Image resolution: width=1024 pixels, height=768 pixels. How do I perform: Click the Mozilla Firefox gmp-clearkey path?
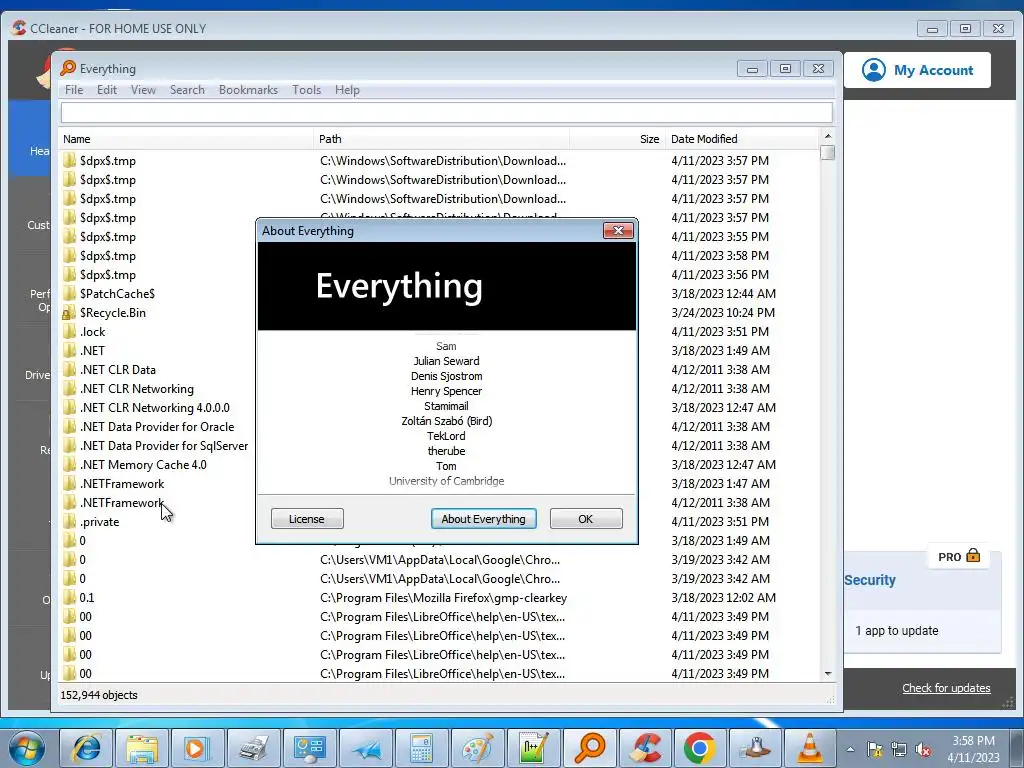[443, 598]
